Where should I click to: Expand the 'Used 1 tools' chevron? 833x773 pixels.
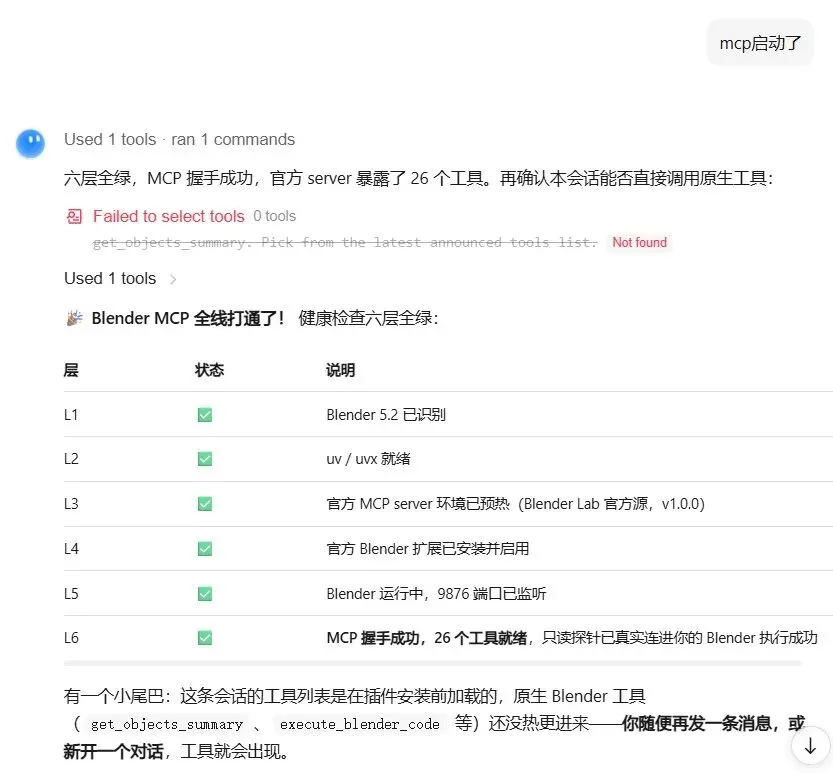point(173,279)
